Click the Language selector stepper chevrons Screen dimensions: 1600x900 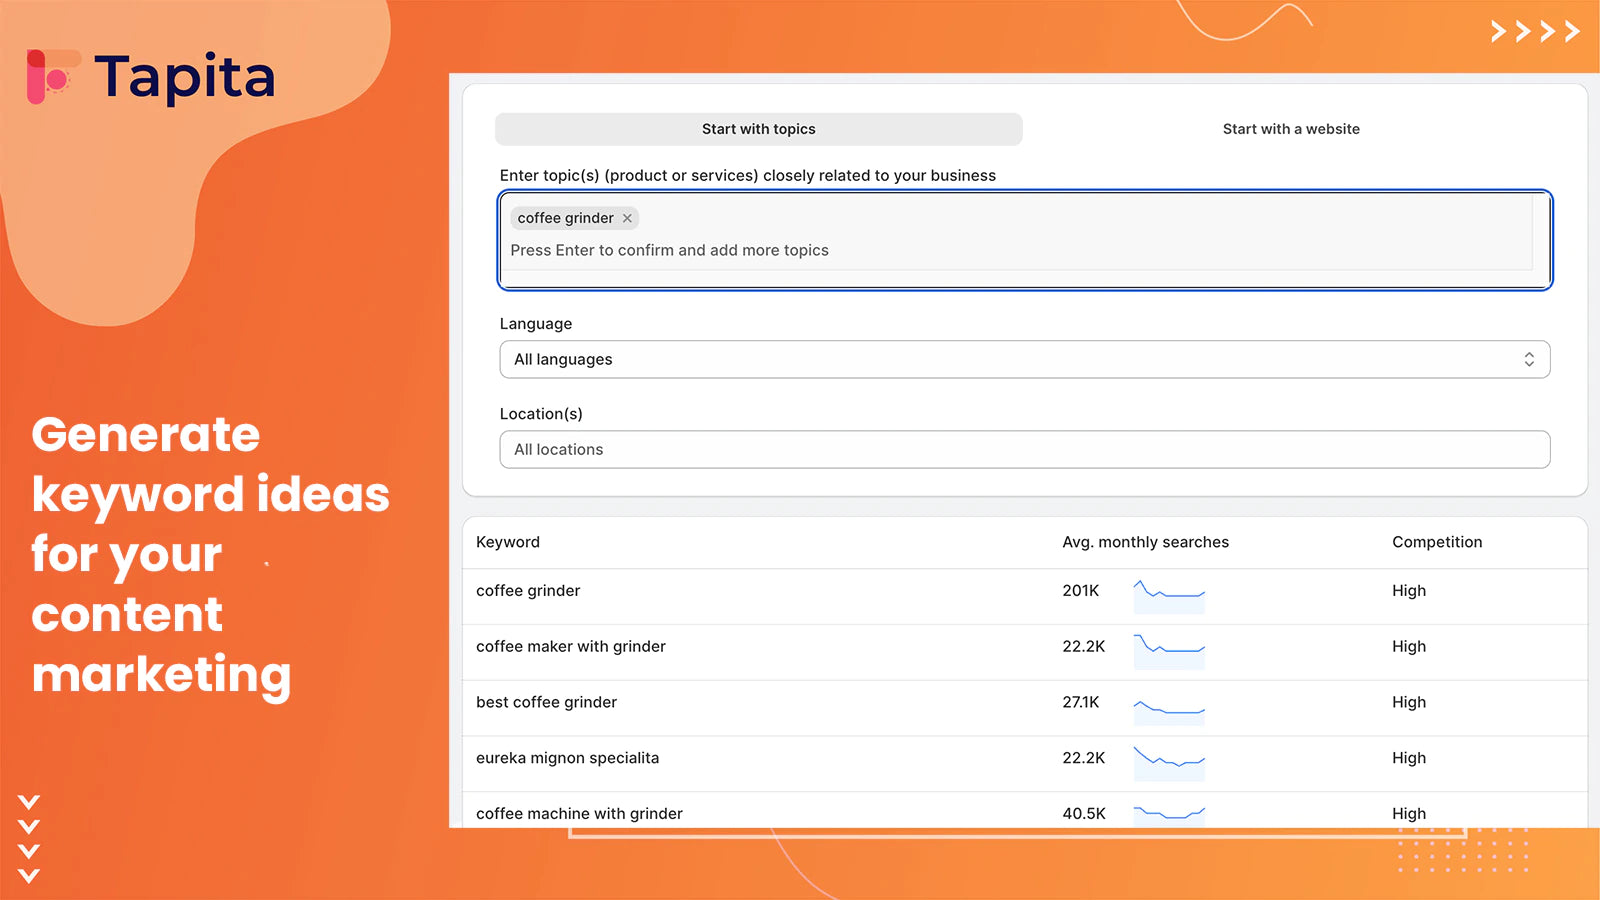coord(1529,359)
